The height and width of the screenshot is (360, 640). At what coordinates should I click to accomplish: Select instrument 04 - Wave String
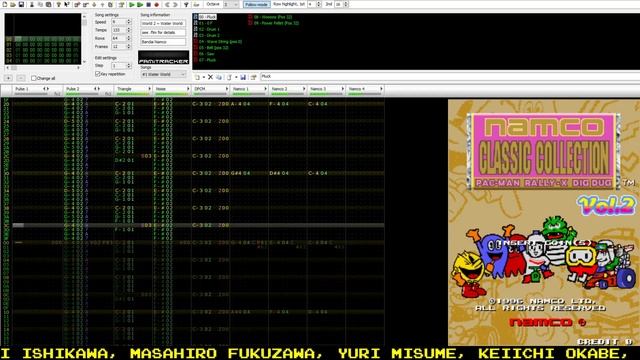coord(220,42)
